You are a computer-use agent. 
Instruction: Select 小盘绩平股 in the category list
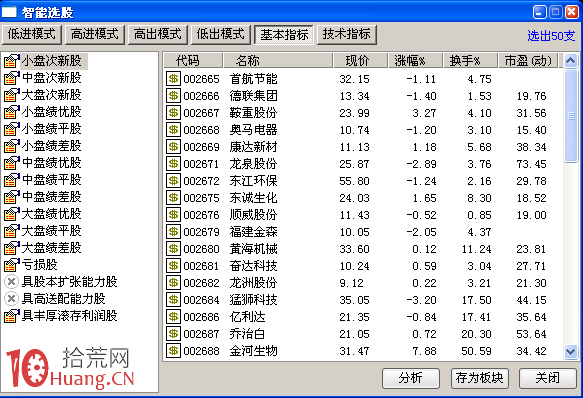coord(51,129)
